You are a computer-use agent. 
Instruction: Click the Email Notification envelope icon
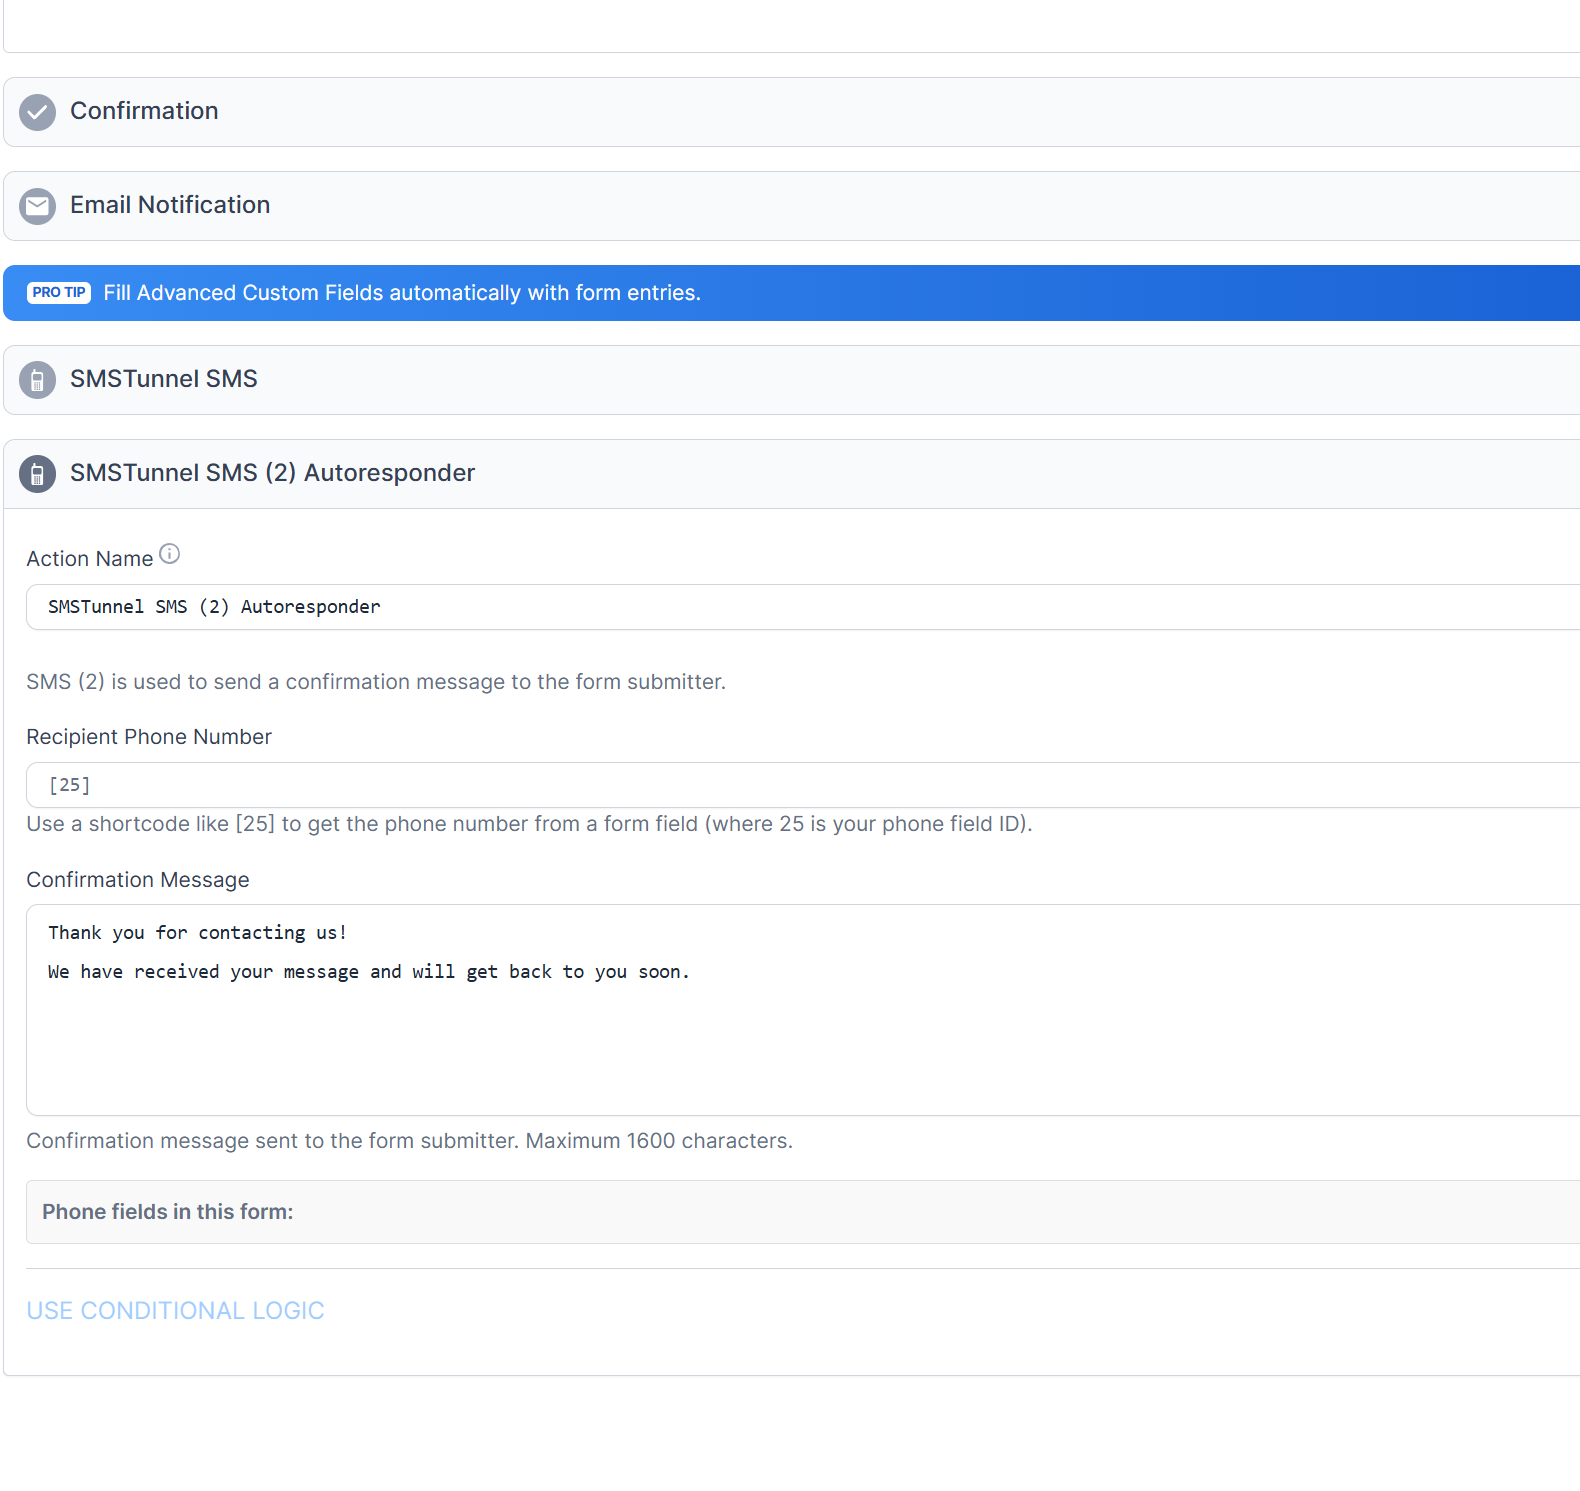(x=37, y=206)
